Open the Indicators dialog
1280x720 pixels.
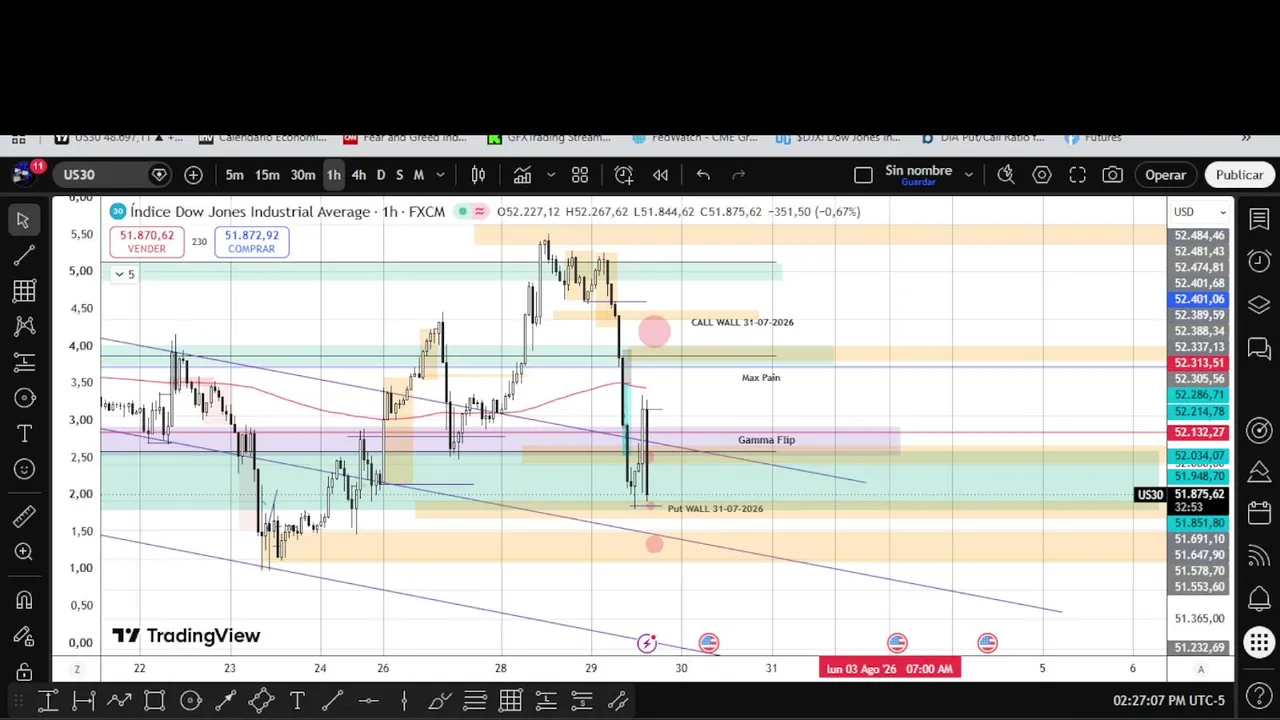[x=522, y=175]
